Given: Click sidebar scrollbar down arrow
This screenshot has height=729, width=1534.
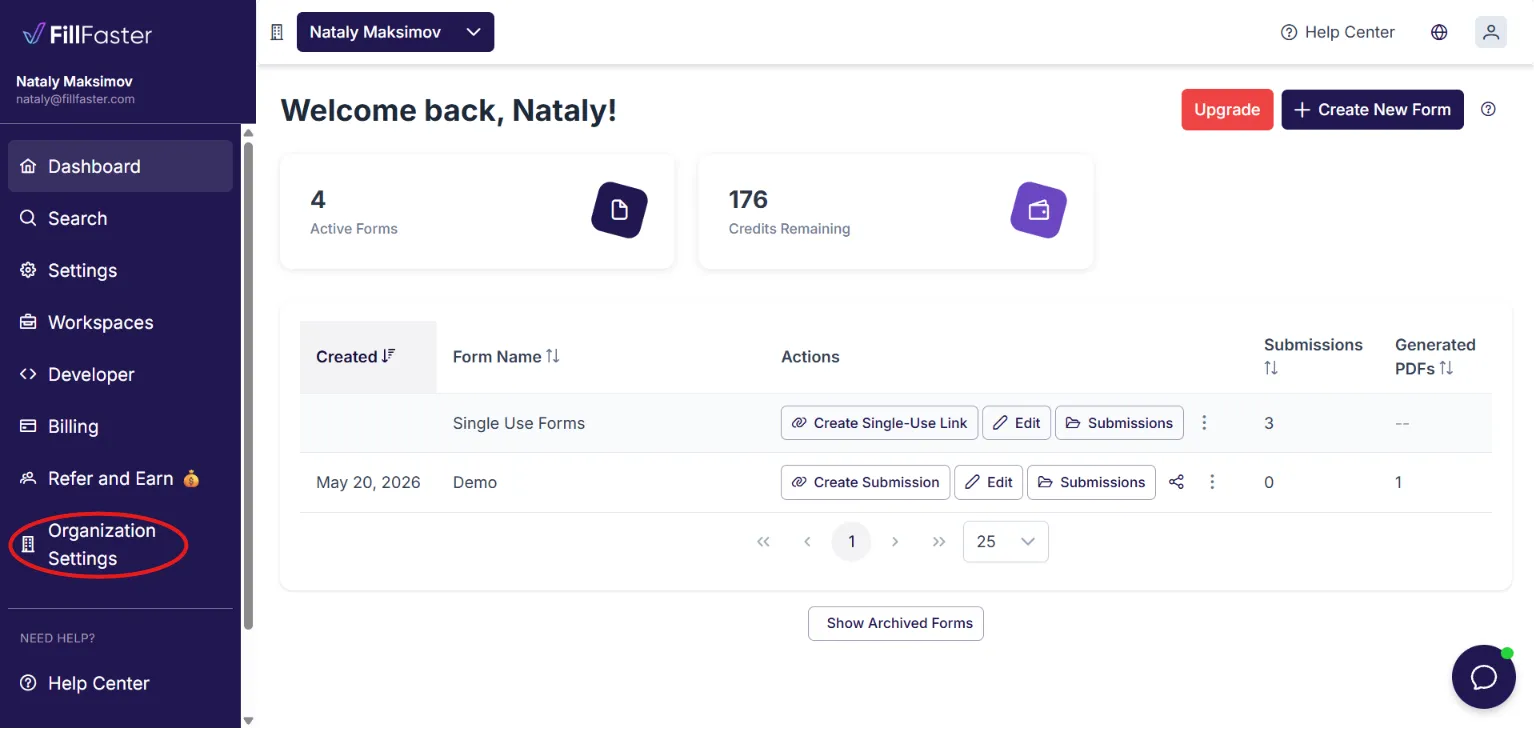Looking at the screenshot, I should [x=249, y=720].
